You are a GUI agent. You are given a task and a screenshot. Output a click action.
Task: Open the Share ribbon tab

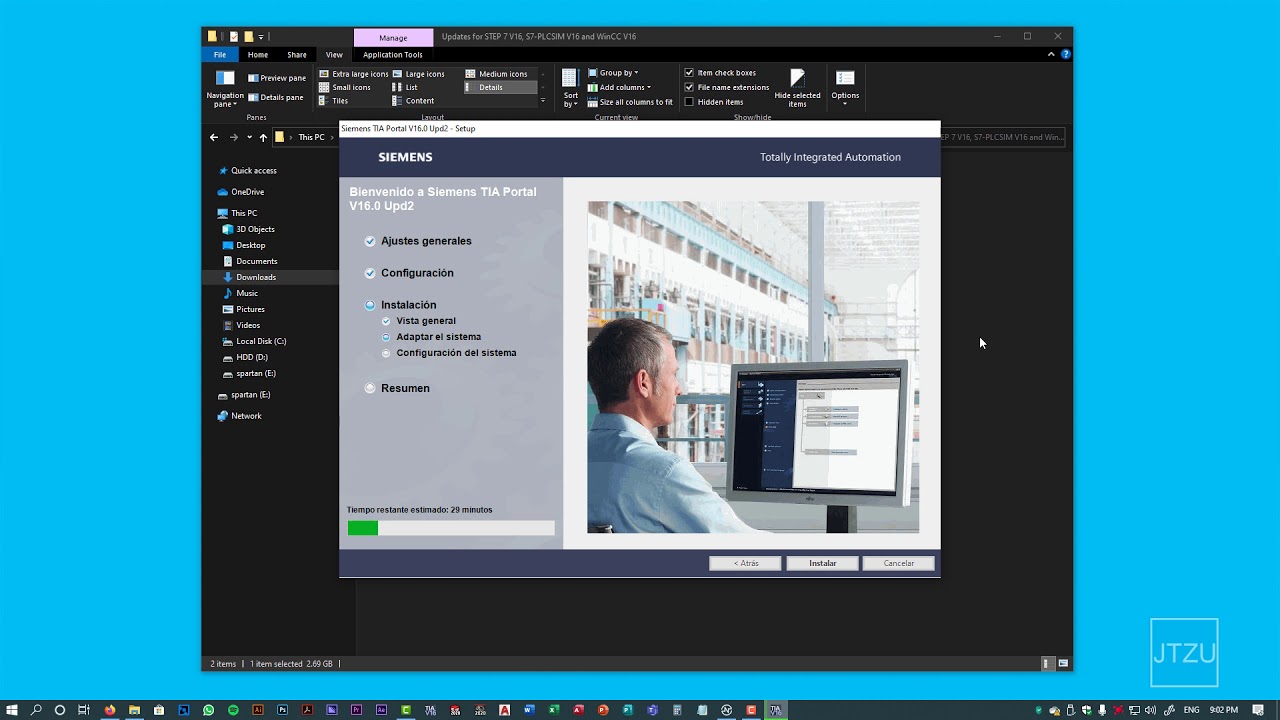click(297, 55)
